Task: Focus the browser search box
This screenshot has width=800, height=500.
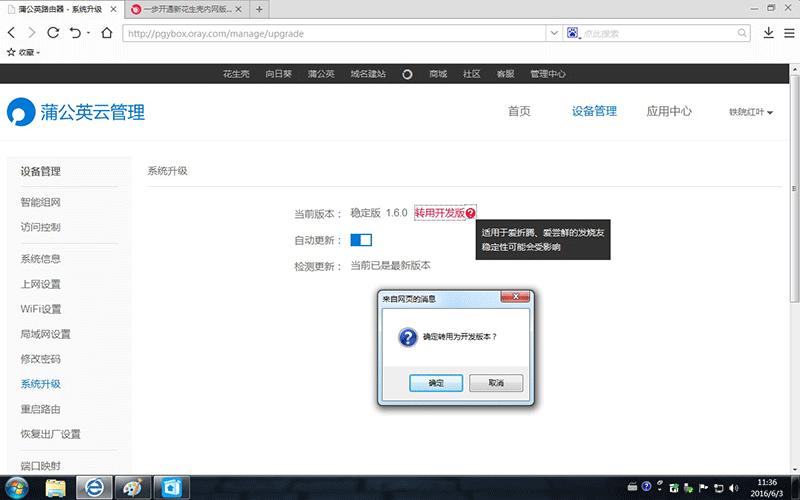Action: (659, 34)
